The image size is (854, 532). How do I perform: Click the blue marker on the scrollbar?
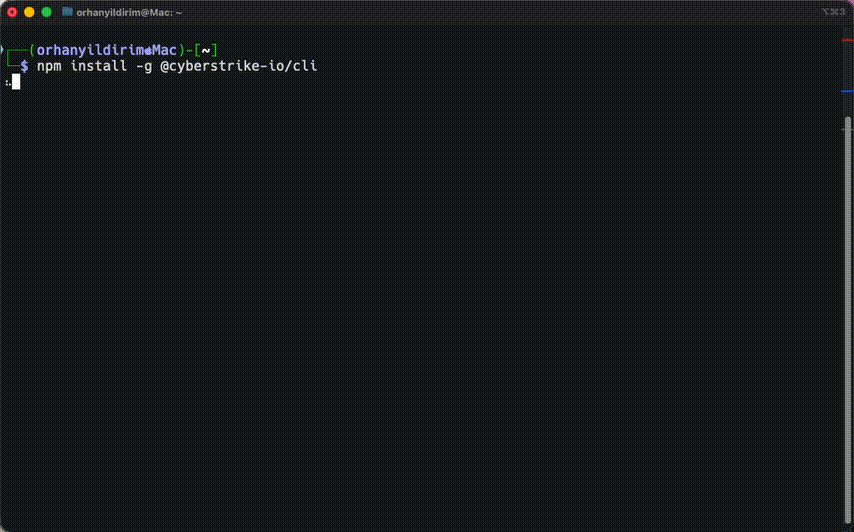pyautogui.click(x=847, y=92)
